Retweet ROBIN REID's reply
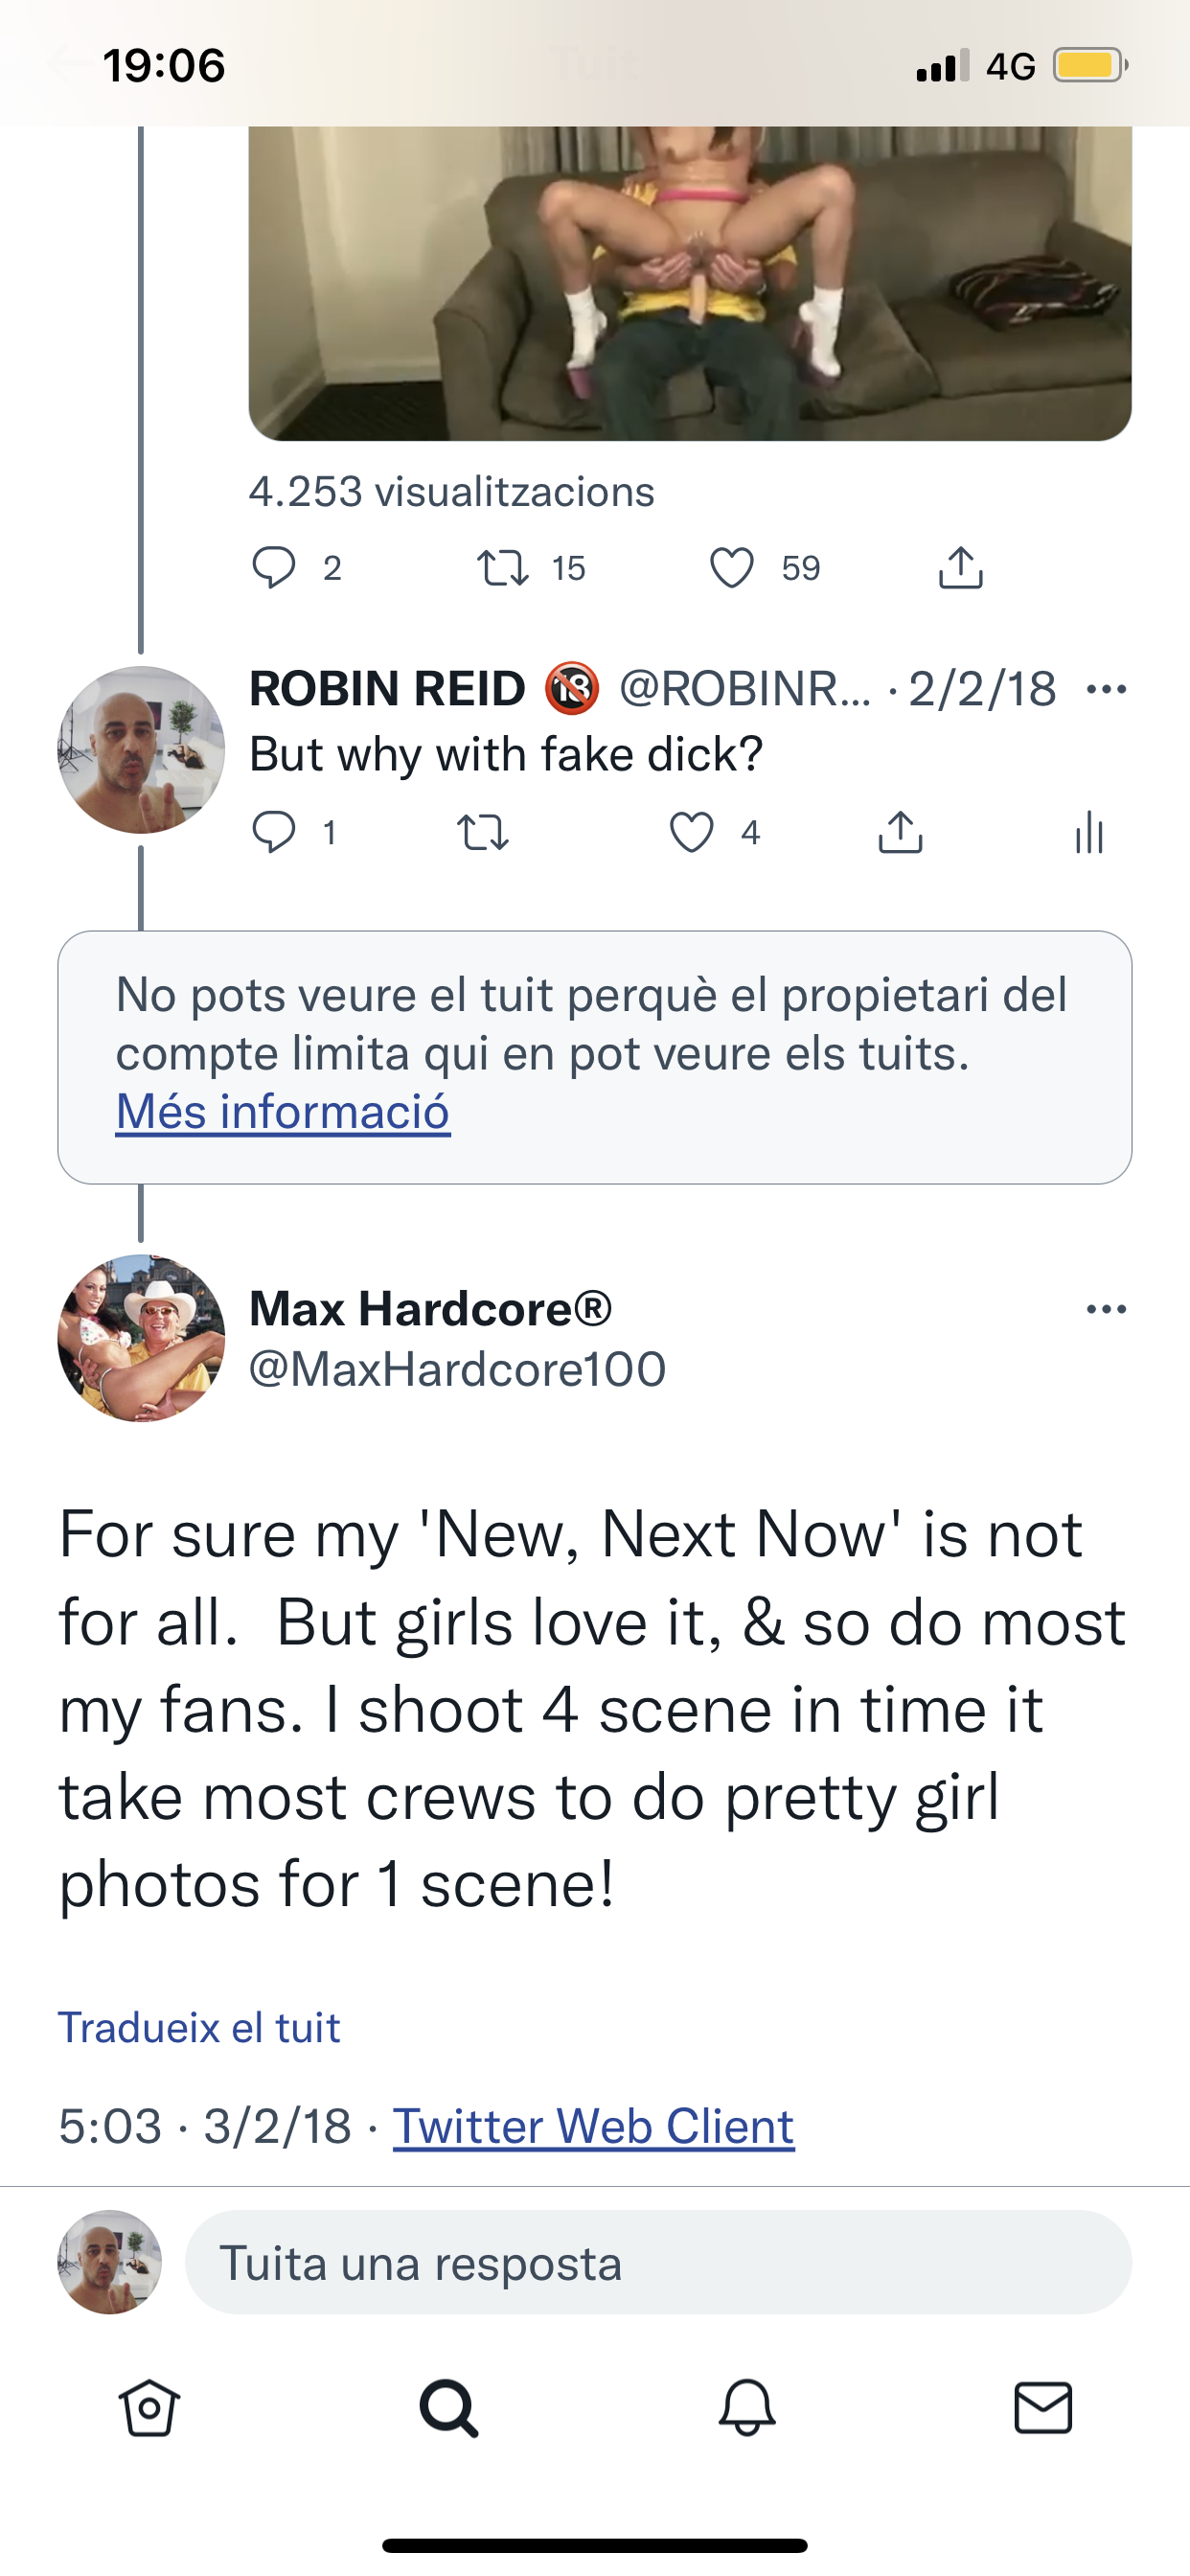1190x2576 pixels. (x=483, y=832)
